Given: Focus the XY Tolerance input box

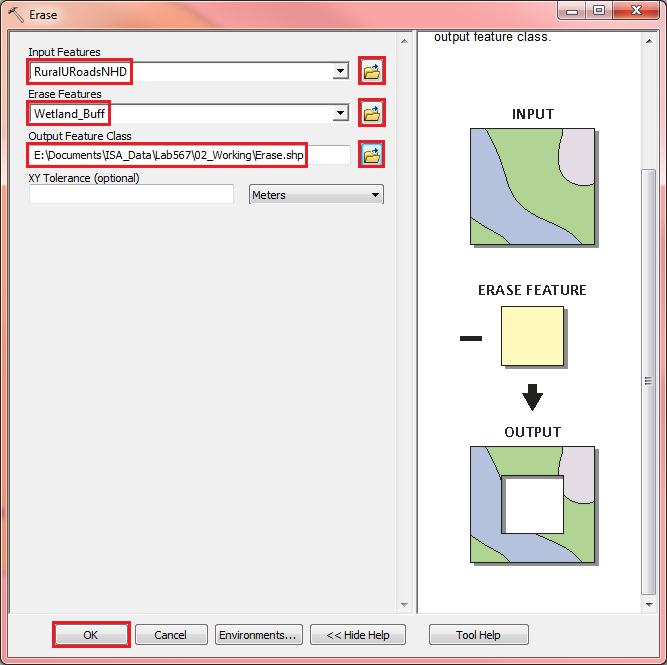Looking at the screenshot, I should point(131,195).
